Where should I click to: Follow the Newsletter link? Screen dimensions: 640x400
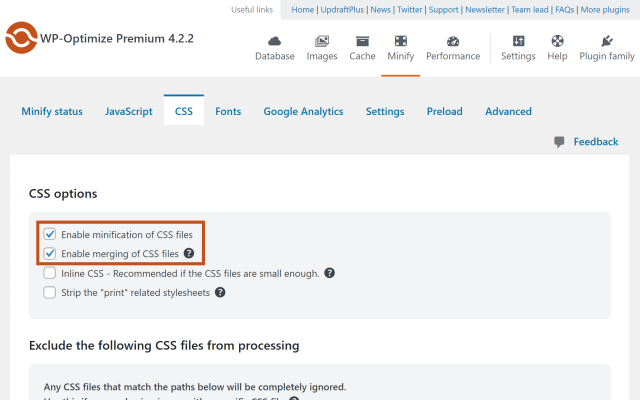[485, 10]
